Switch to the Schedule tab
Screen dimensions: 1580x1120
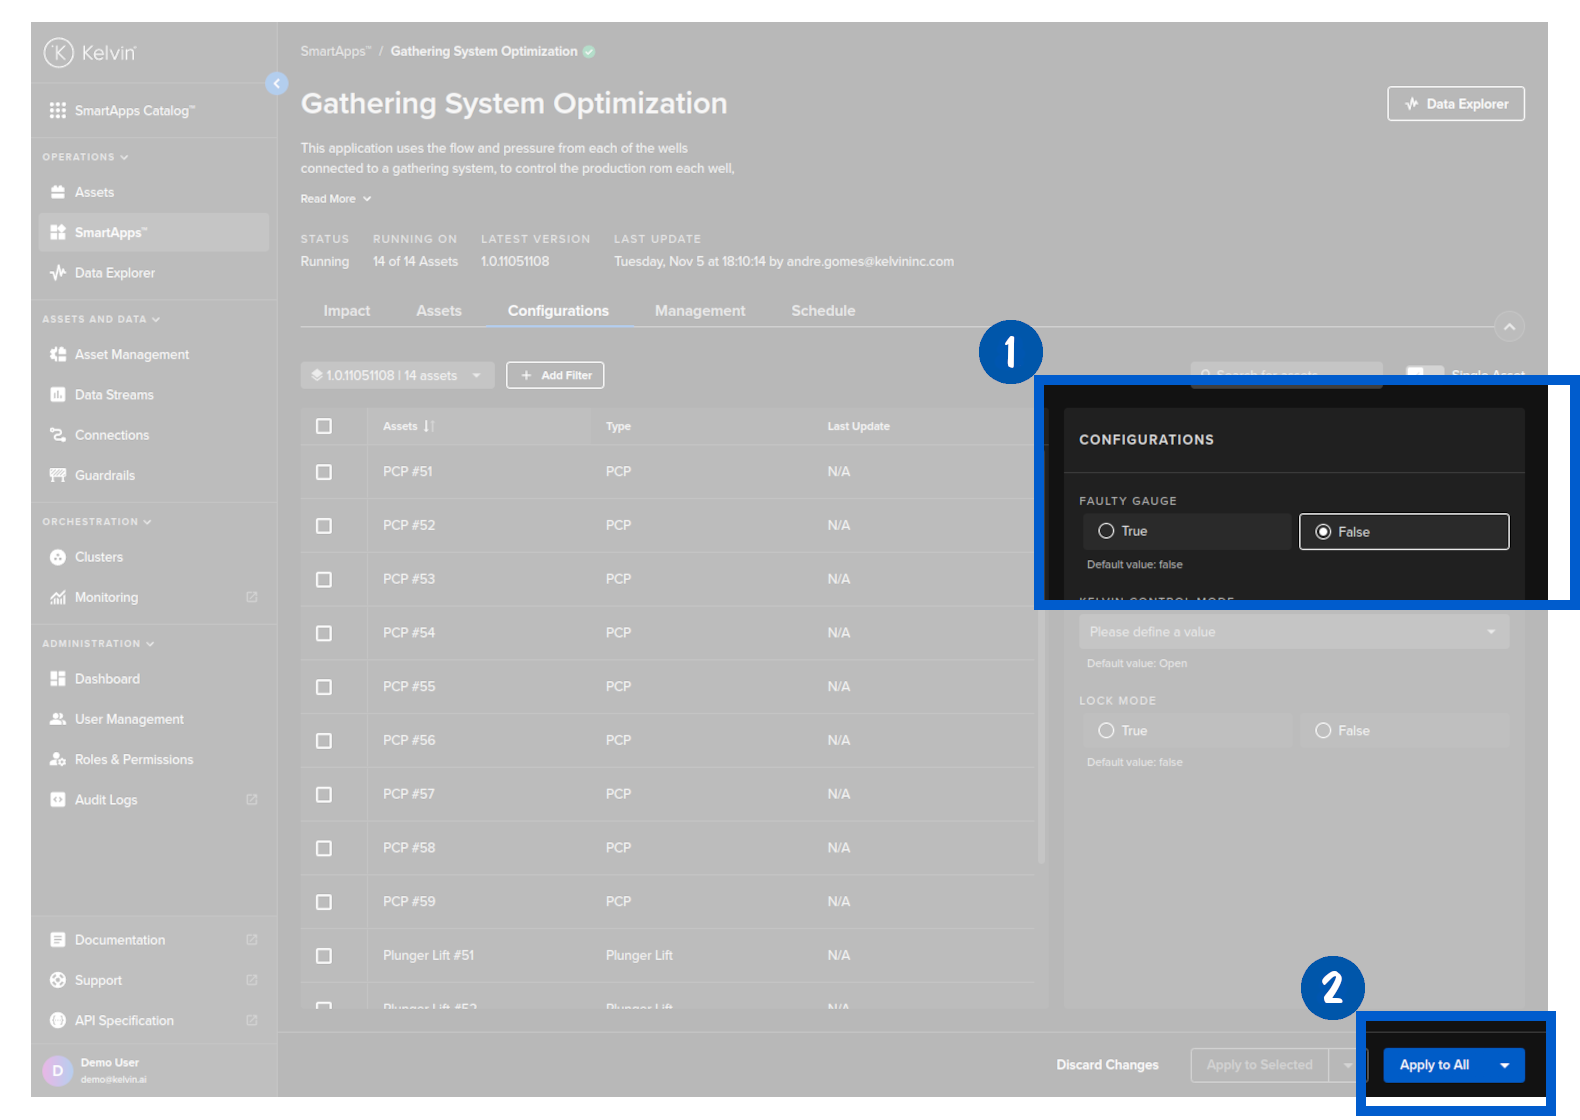pyautogui.click(x=822, y=311)
